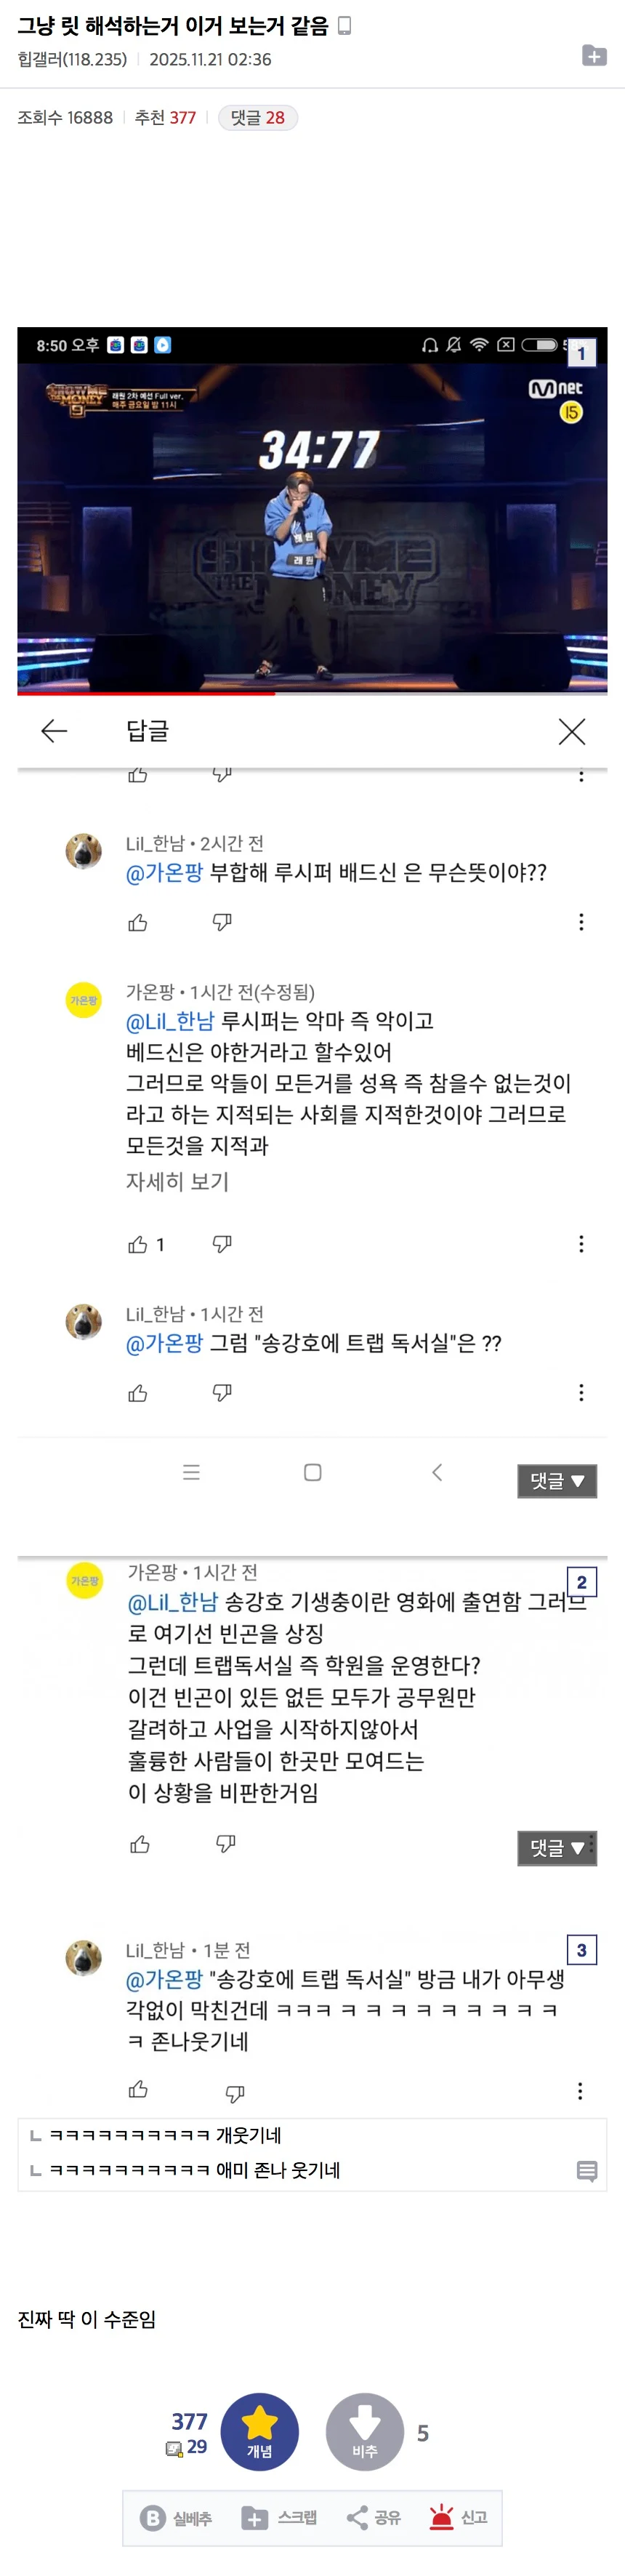625x2576 pixels.
Task: Expand the truncated comment with 자세히 보기
Action: [177, 1181]
